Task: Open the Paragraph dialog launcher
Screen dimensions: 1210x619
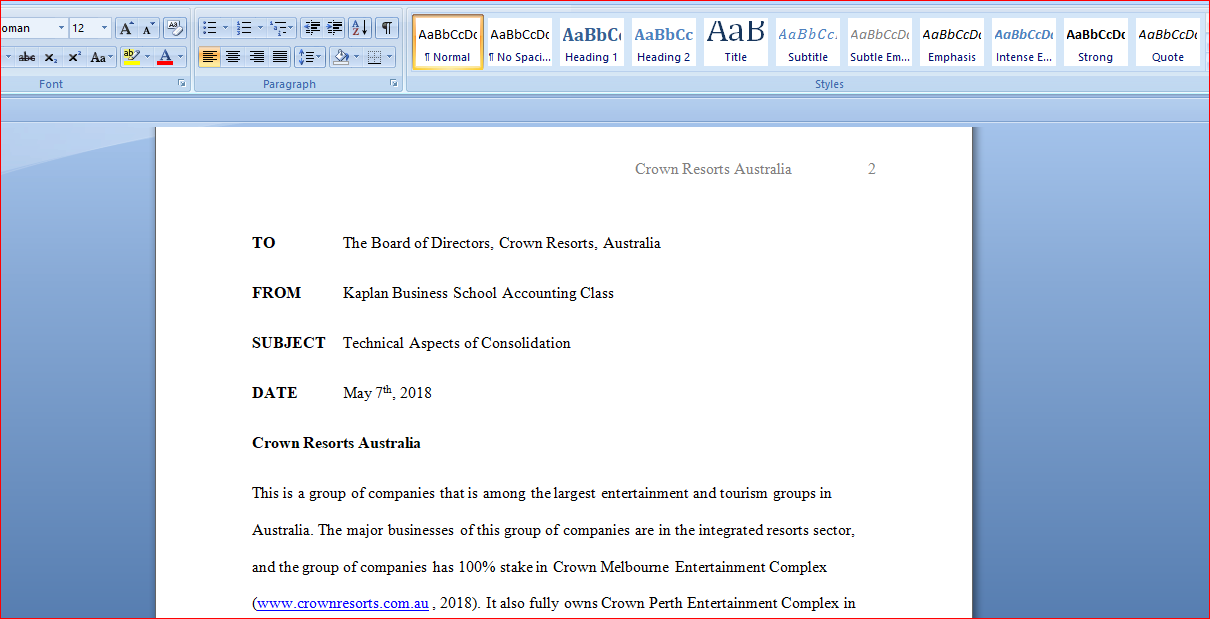Action: coord(394,84)
